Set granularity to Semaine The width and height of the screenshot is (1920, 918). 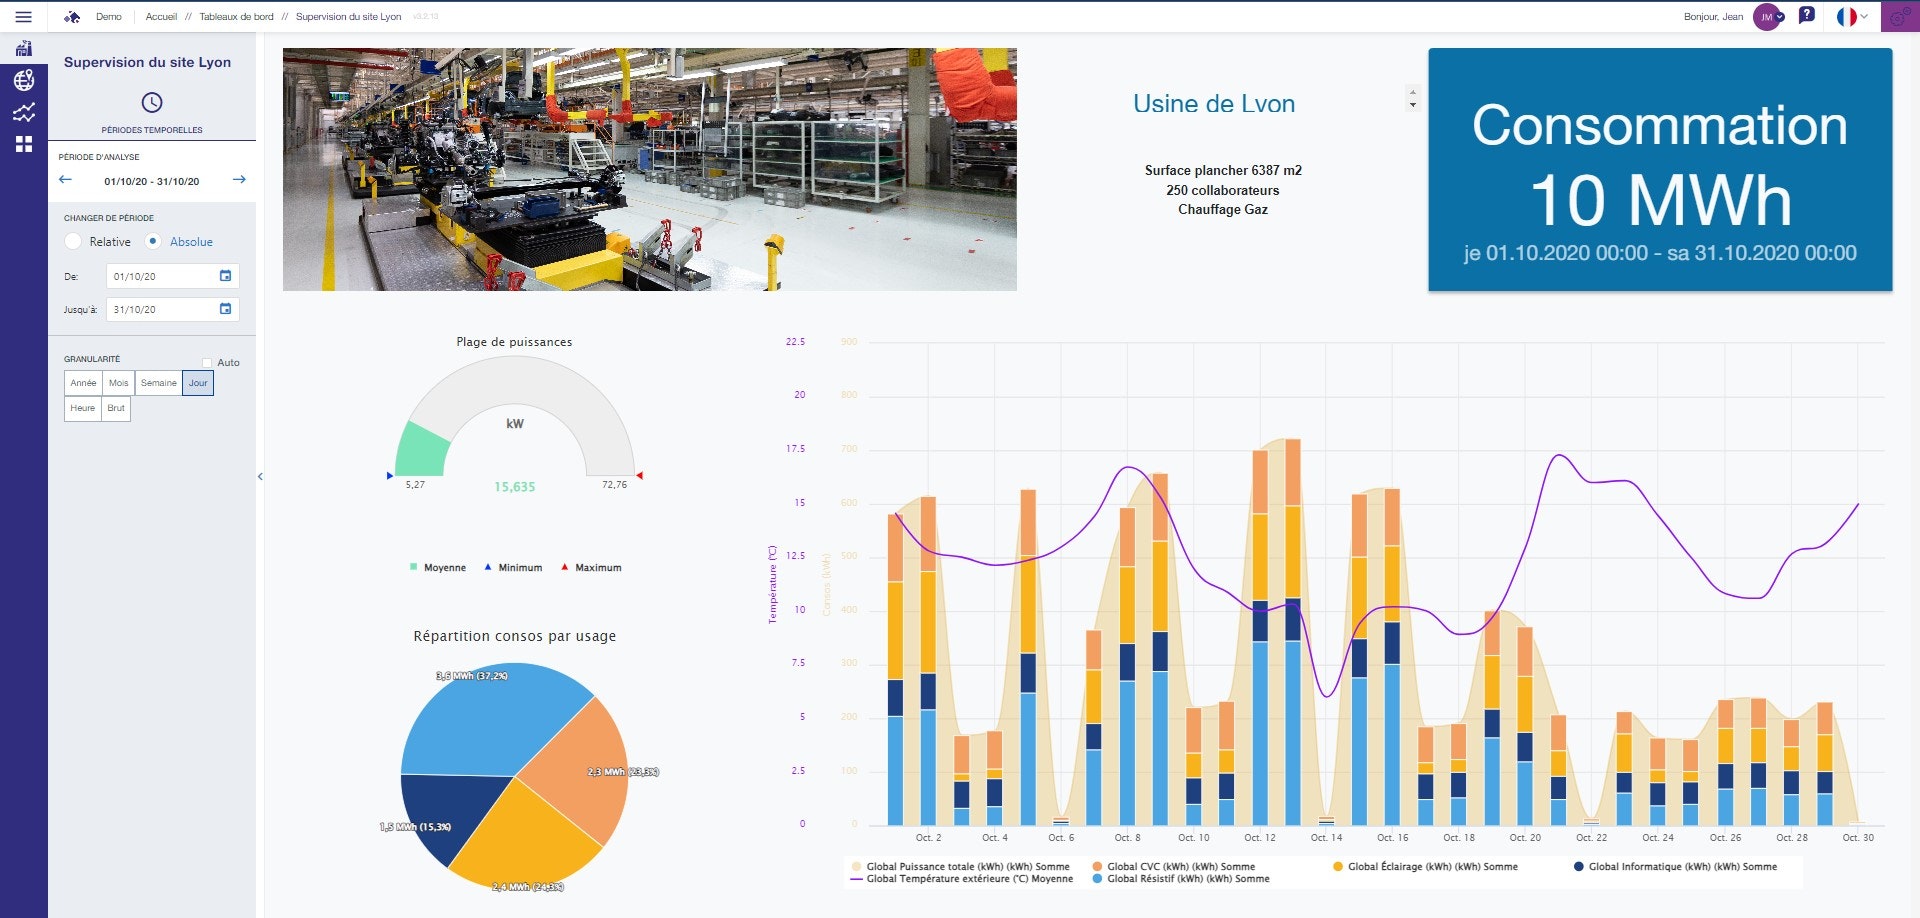159,383
